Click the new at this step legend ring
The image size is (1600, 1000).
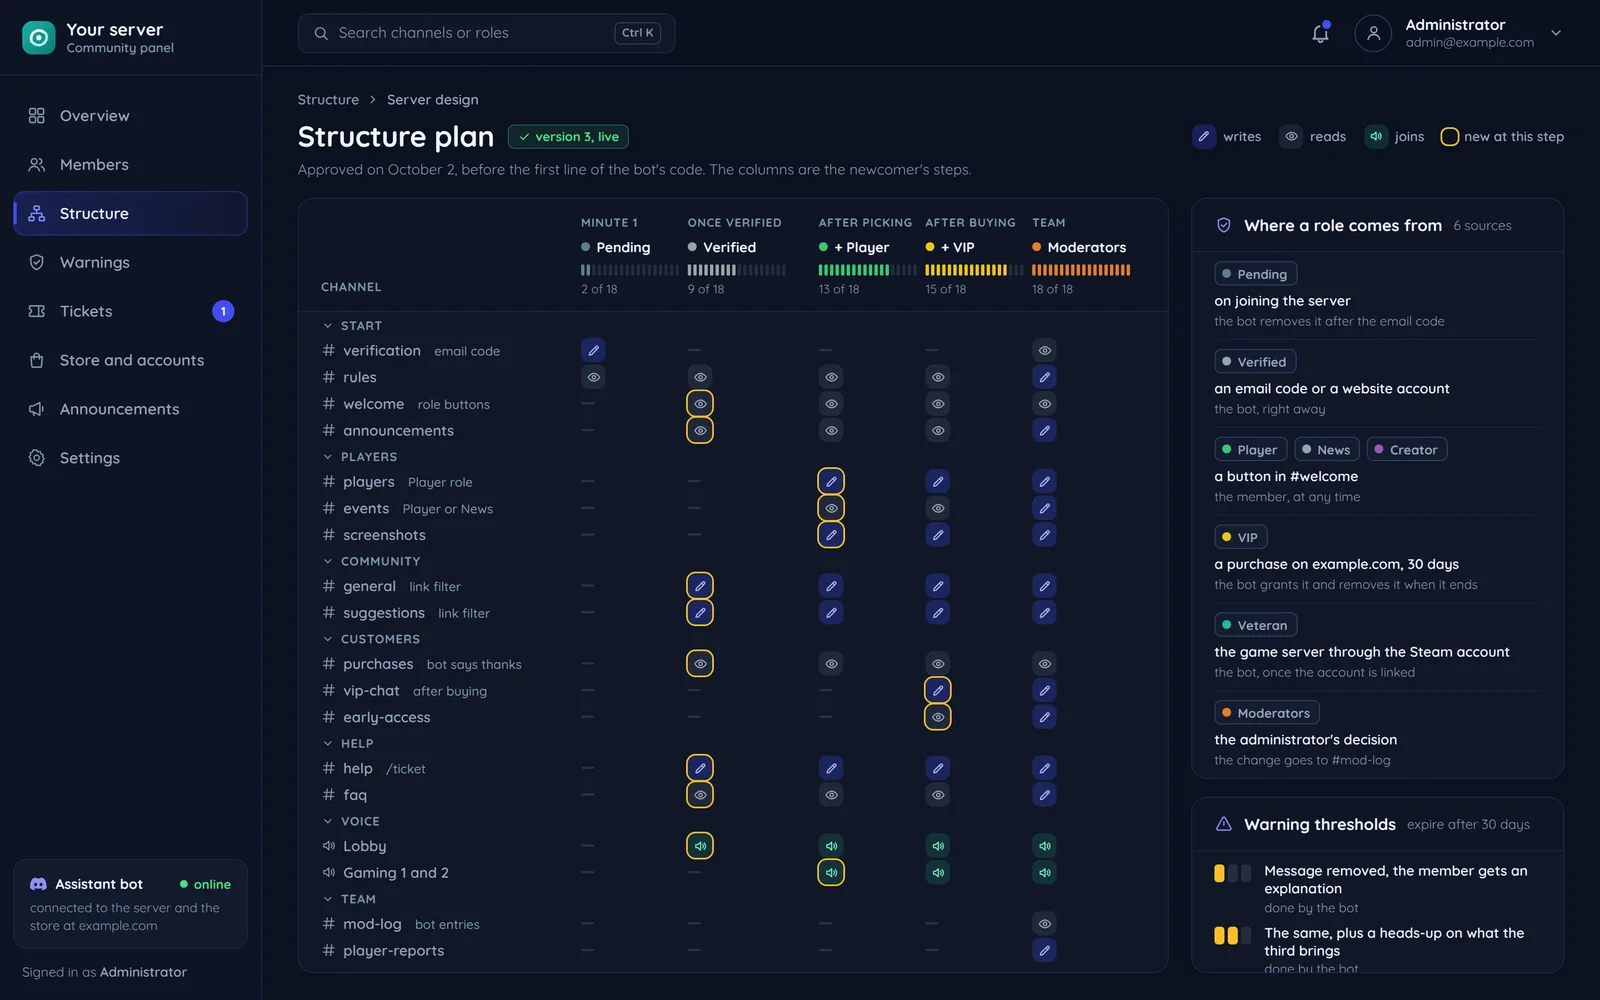[x=1449, y=137]
